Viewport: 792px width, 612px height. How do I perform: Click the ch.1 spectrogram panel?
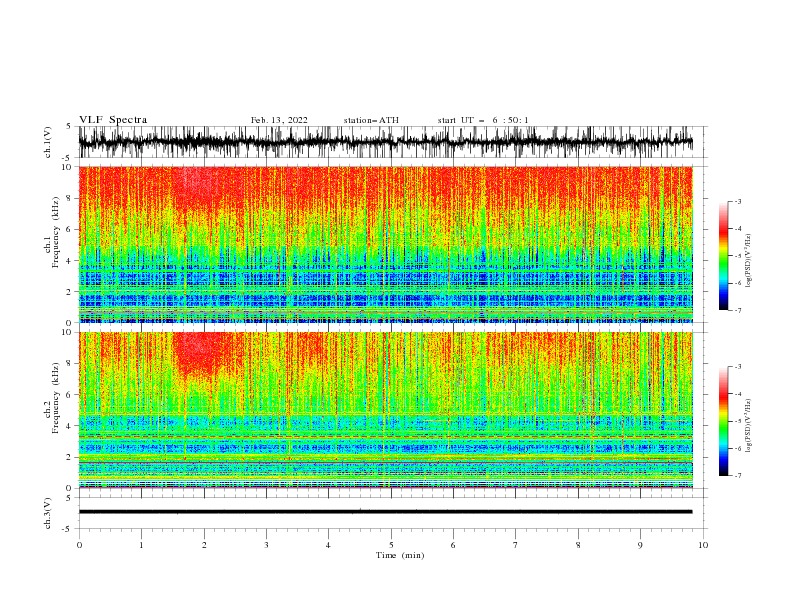[x=385, y=244]
